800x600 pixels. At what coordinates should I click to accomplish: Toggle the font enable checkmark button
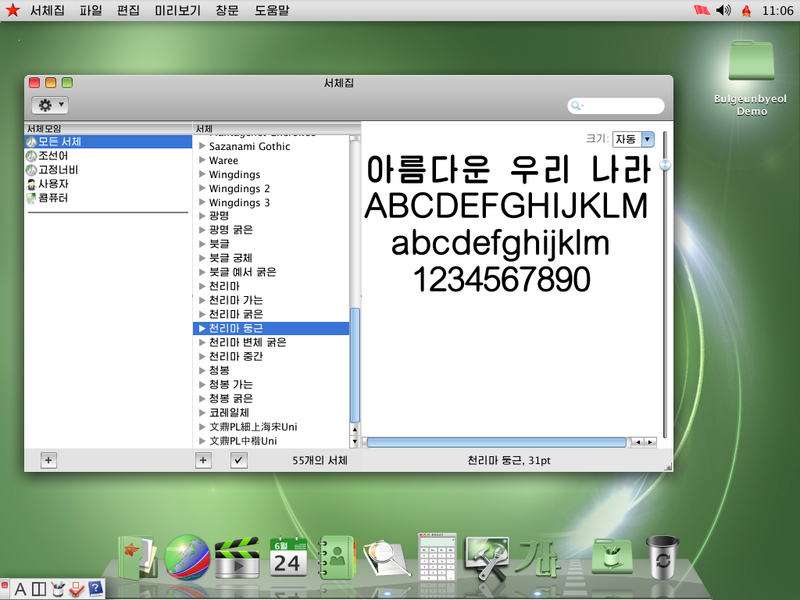pyautogui.click(x=238, y=460)
